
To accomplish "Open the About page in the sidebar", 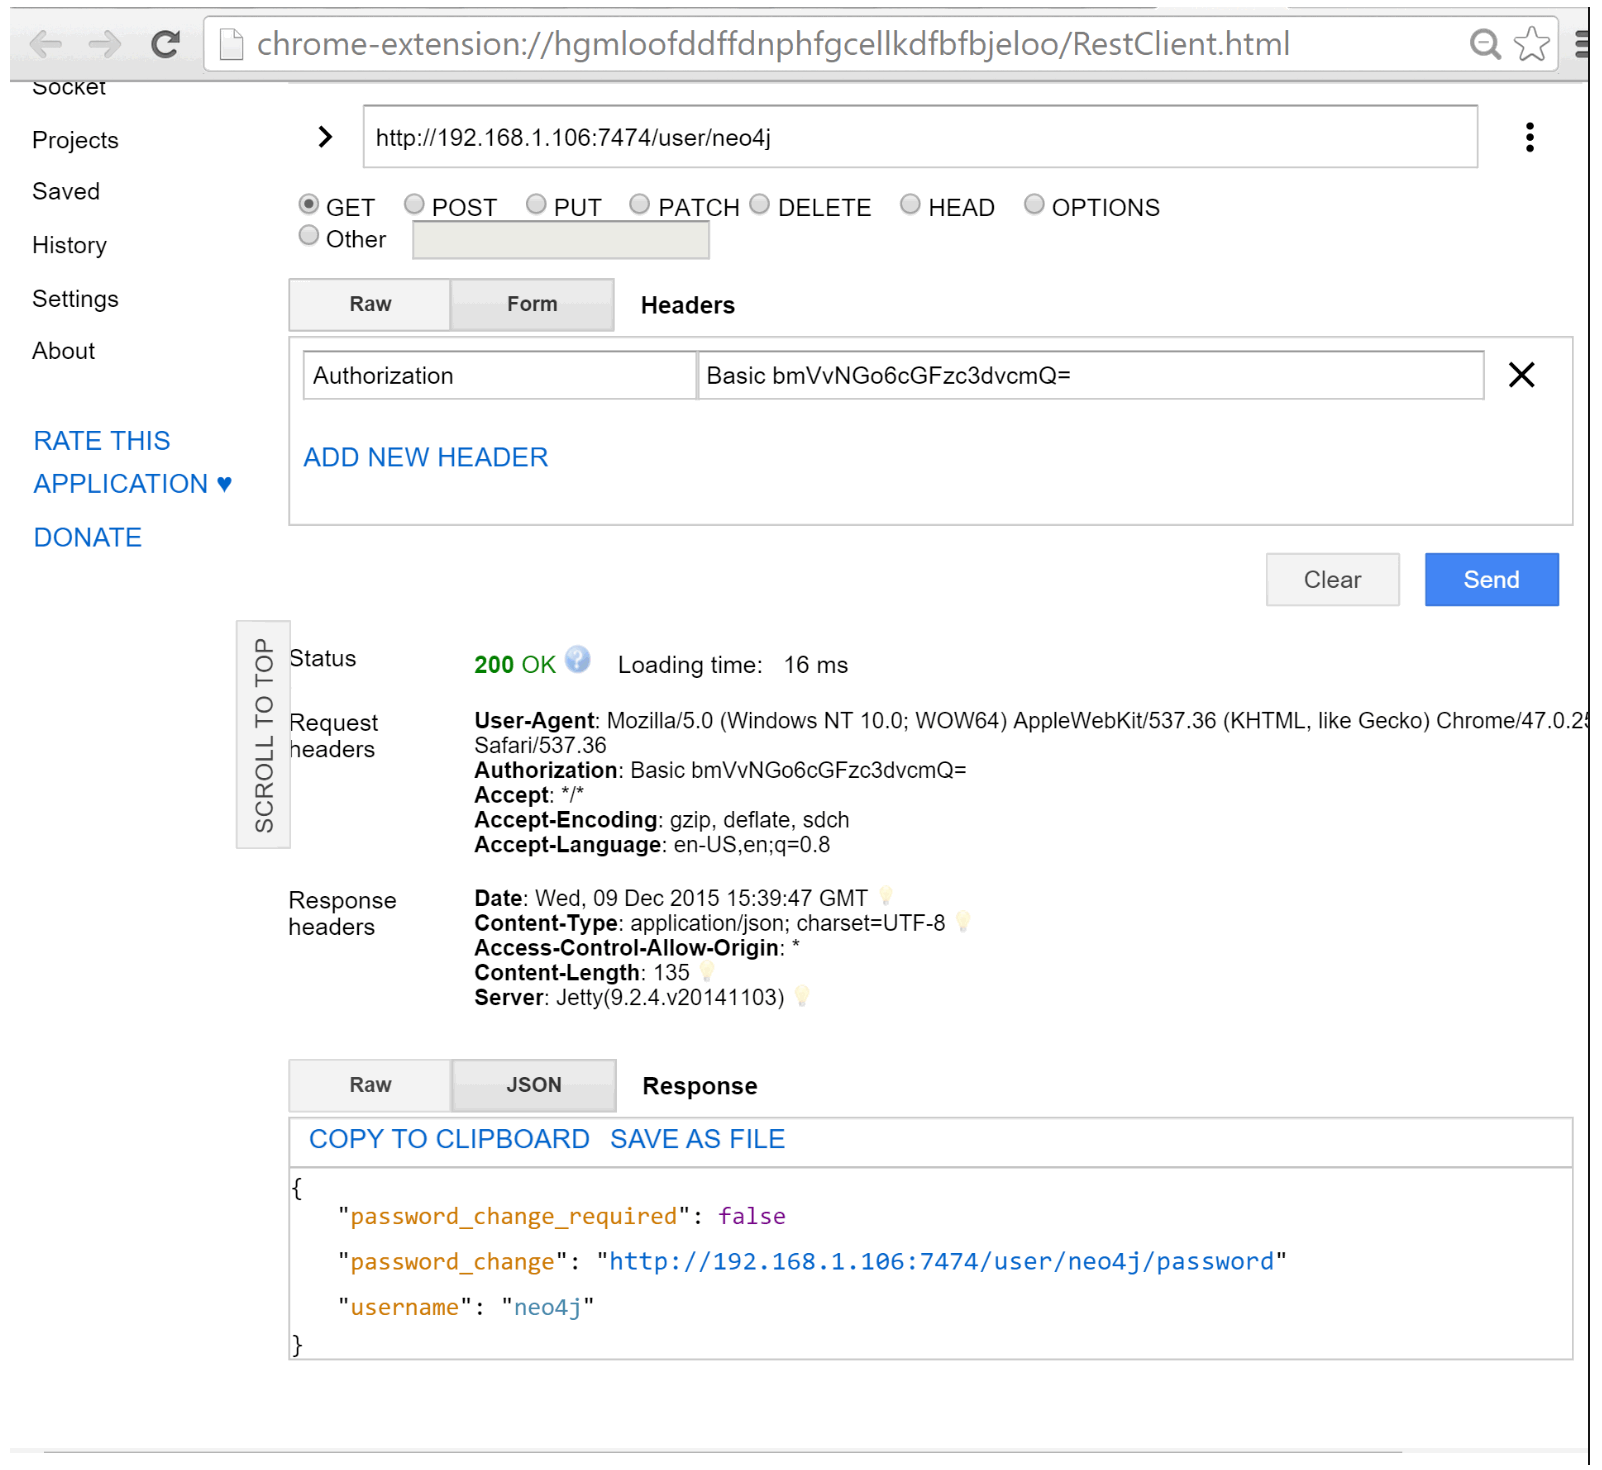I will tap(63, 351).
